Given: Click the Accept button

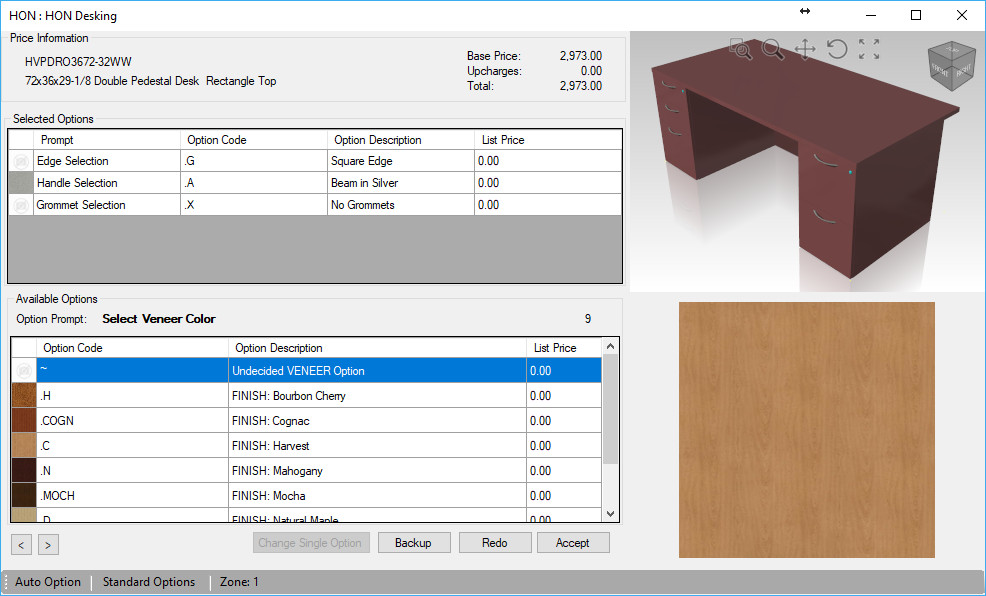Looking at the screenshot, I should pyautogui.click(x=573, y=543).
